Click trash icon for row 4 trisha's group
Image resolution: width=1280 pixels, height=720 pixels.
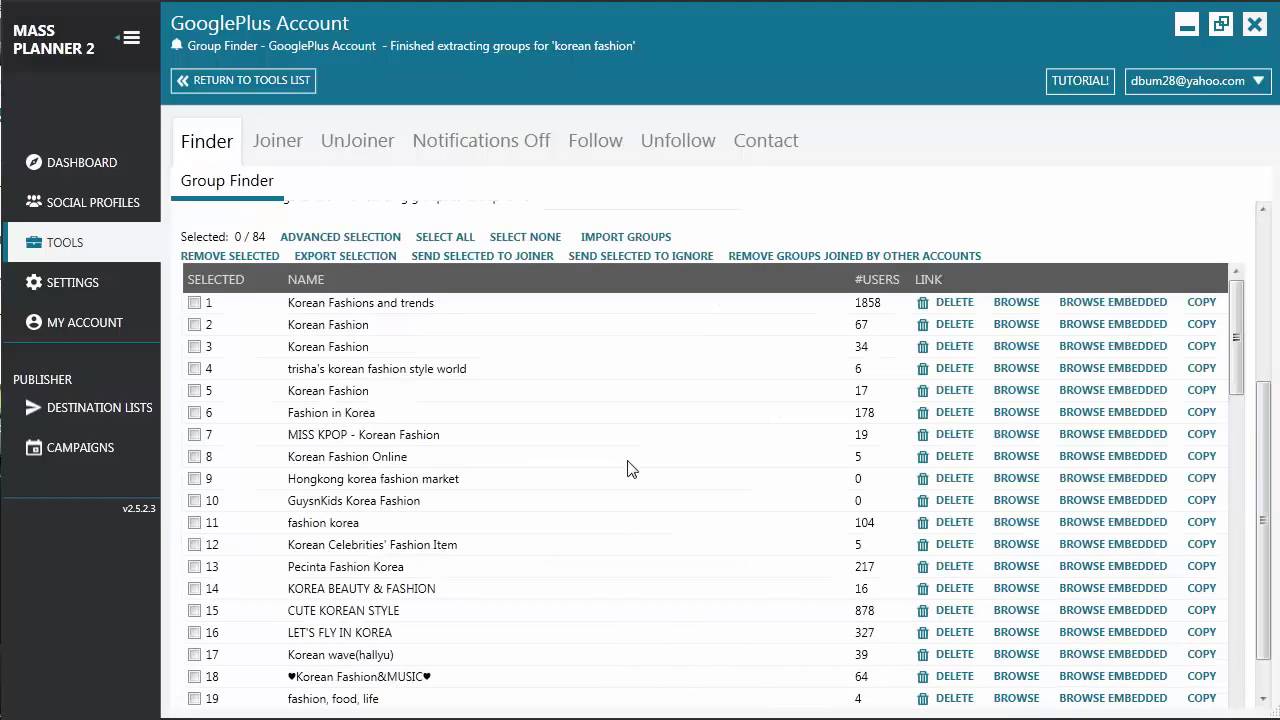click(x=923, y=369)
